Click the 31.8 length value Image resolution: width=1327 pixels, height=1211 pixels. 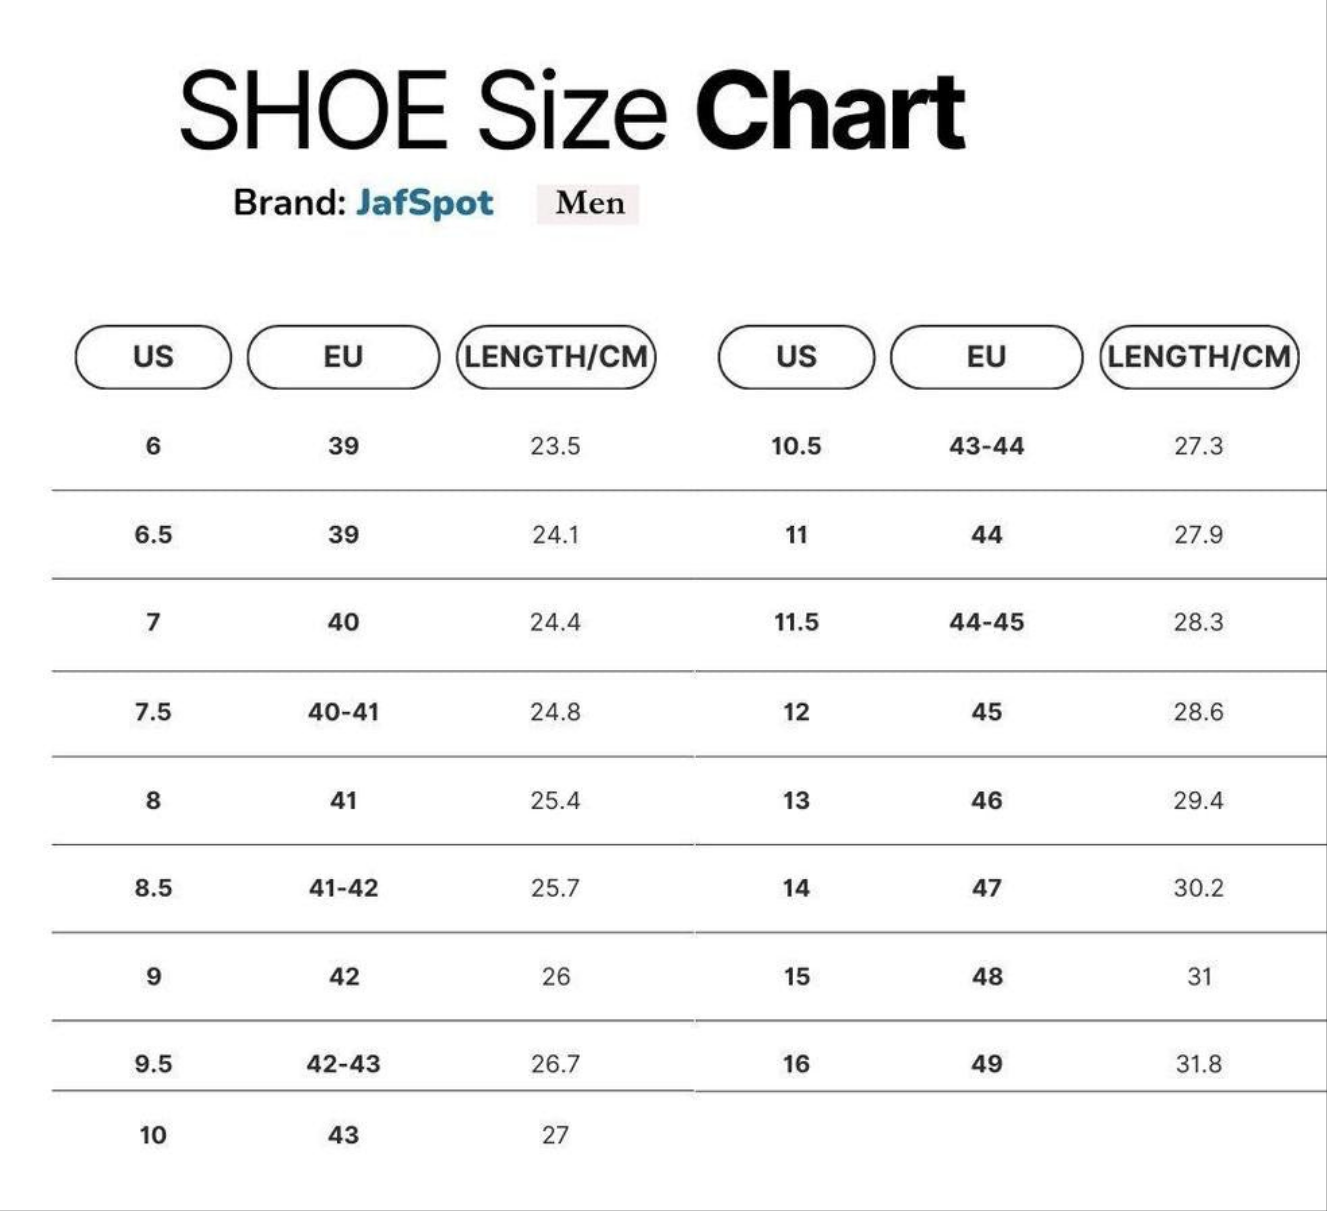coord(1198,1064)
